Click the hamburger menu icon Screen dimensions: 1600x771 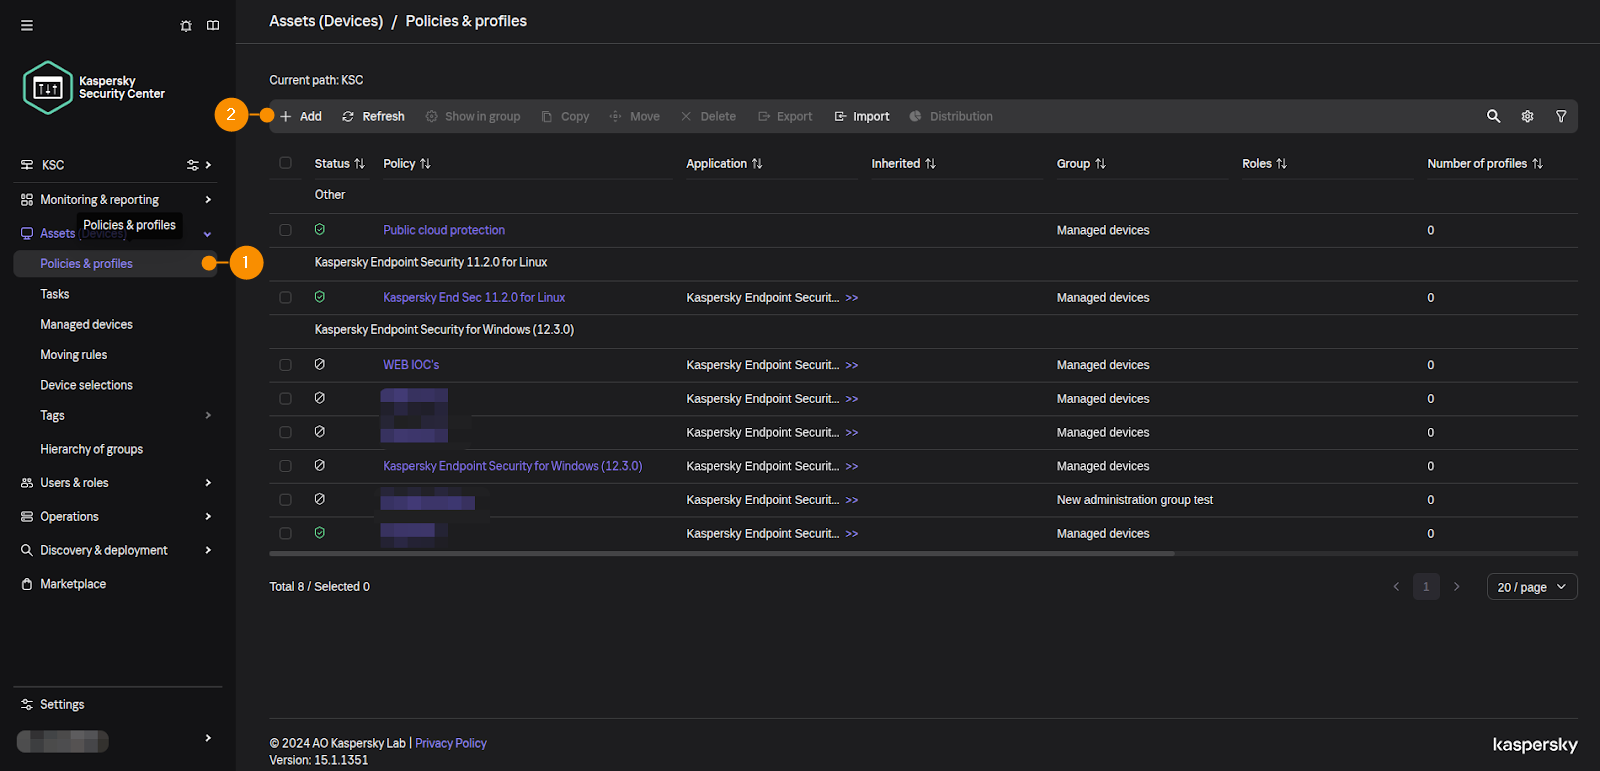click(x=27, y=25)
